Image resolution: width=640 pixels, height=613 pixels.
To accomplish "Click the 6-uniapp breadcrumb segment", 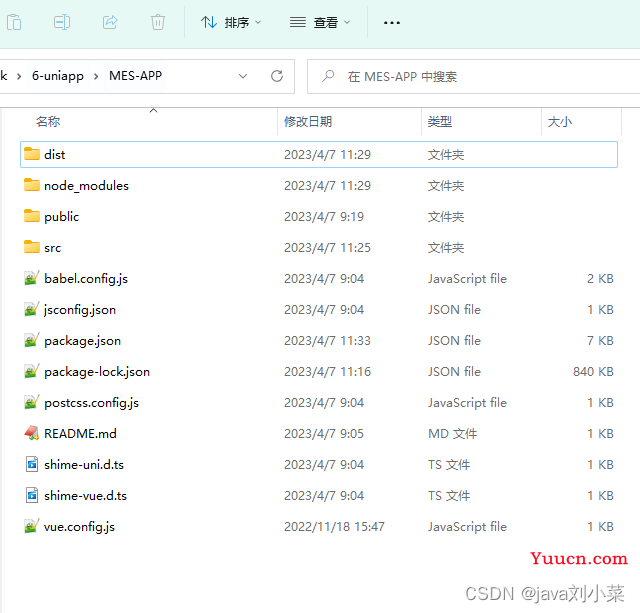I will point(58,76).
